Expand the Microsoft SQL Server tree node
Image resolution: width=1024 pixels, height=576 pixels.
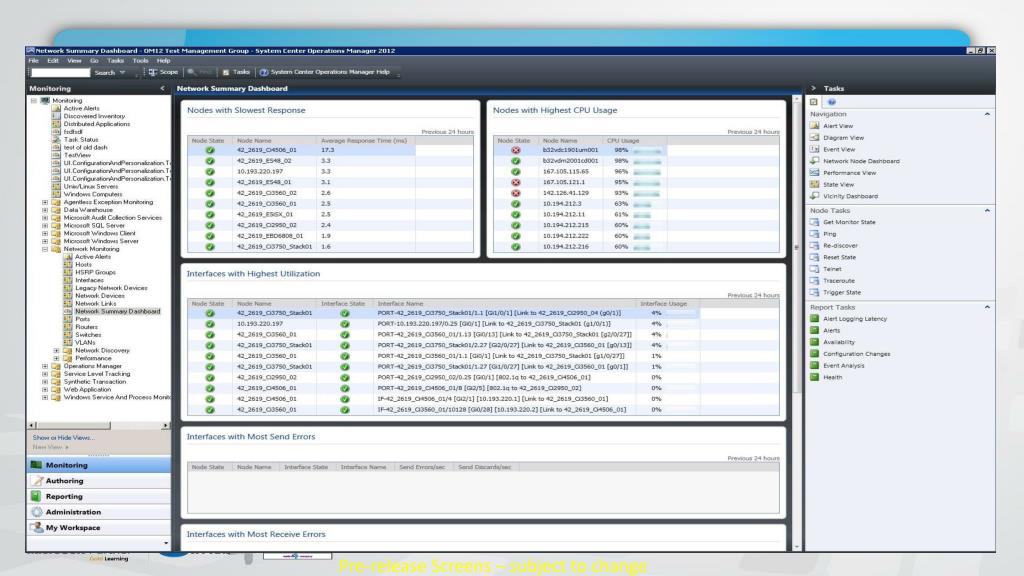pos(45,225)
